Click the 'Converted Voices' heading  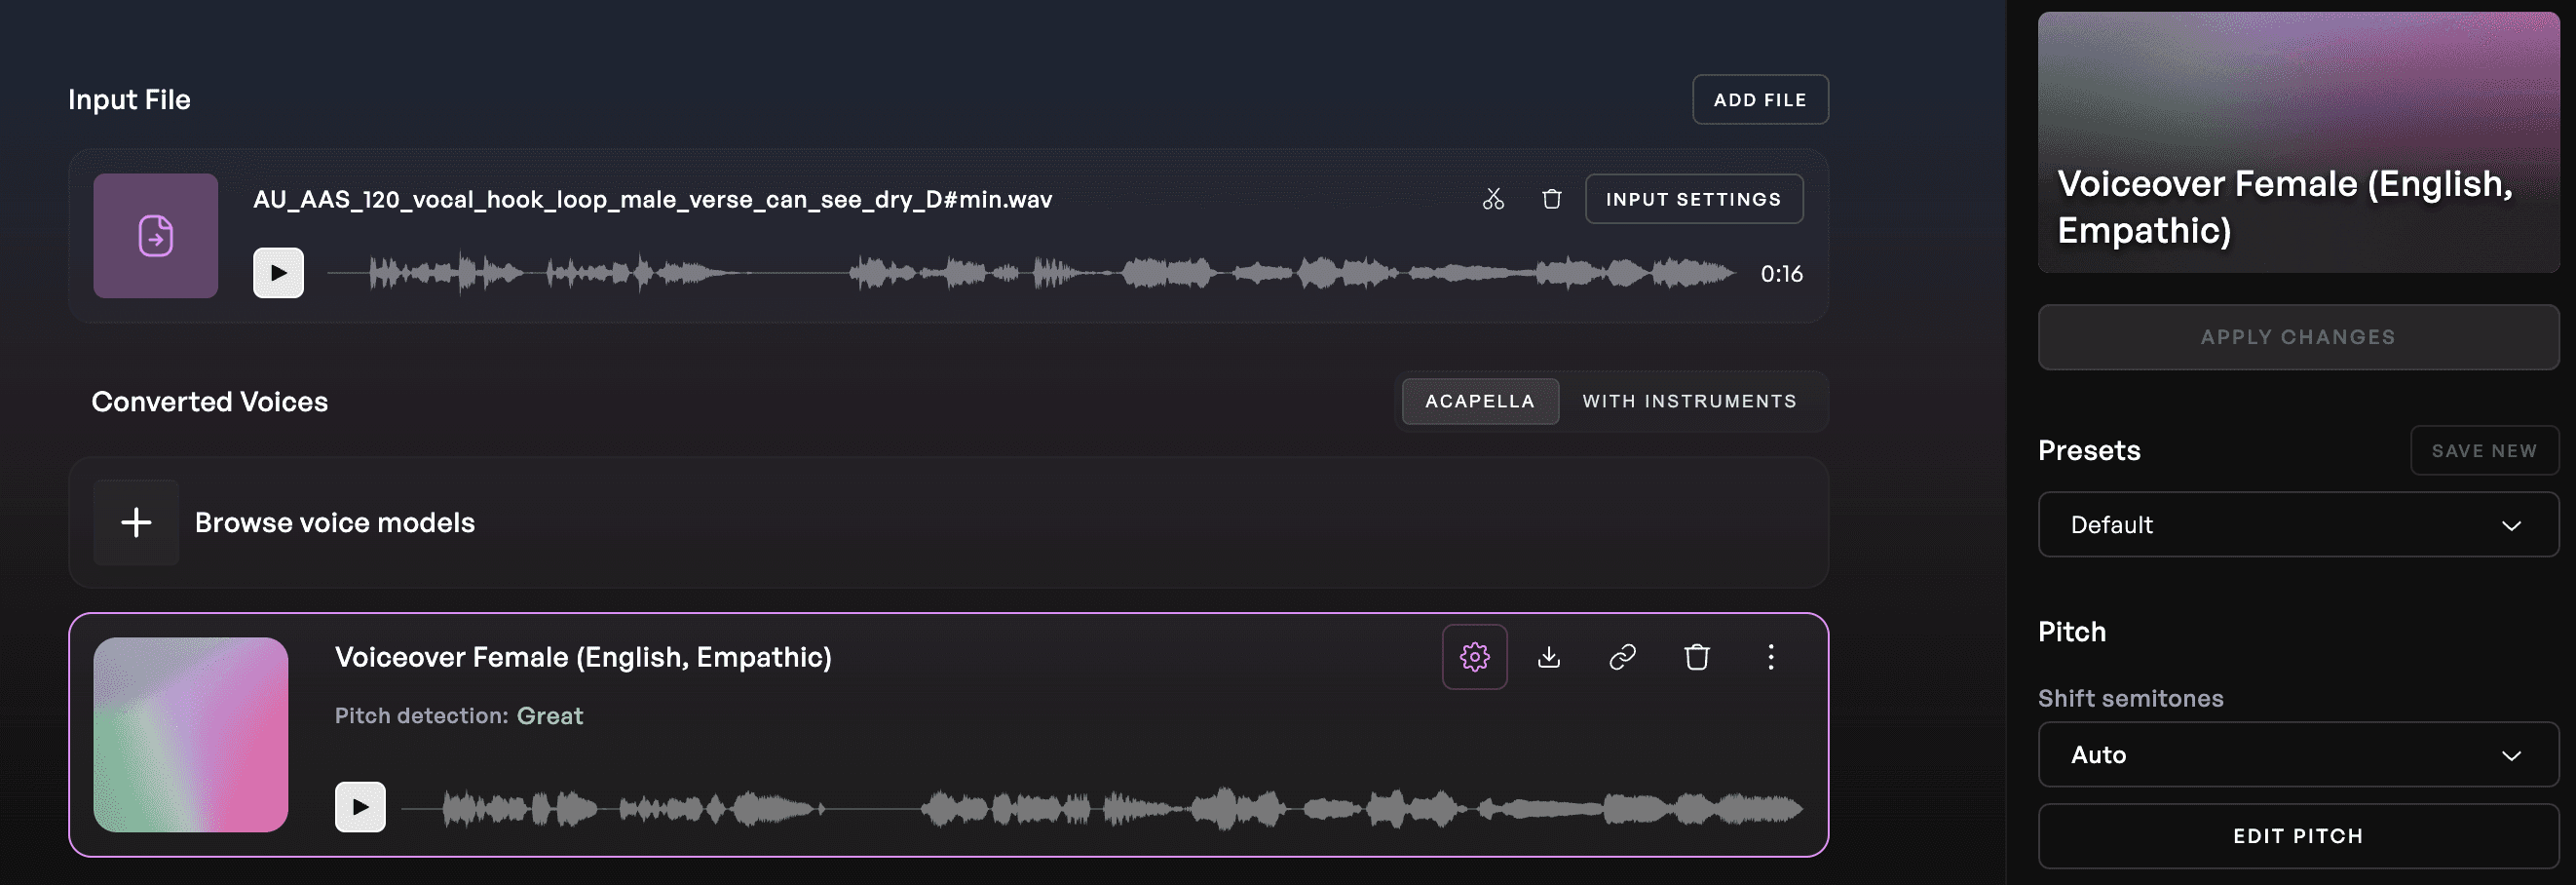pos(210,402)
